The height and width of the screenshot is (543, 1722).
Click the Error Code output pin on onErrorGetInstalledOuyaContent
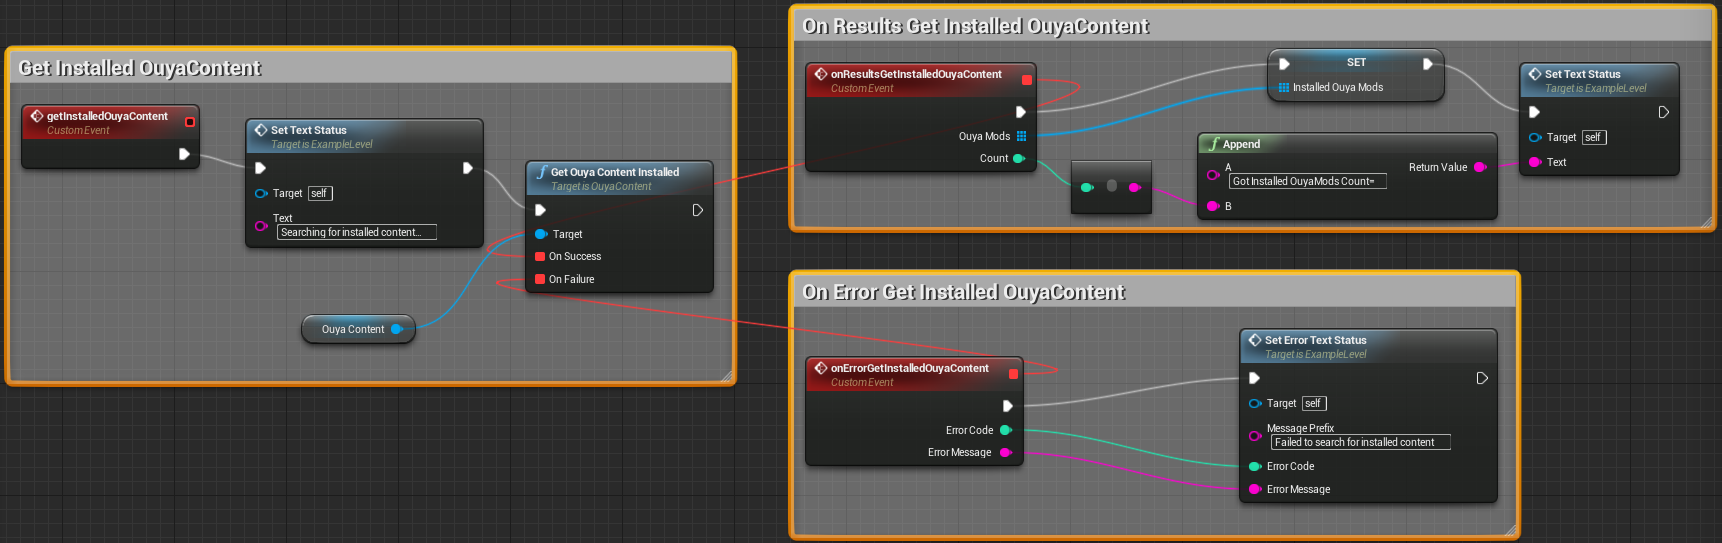(x=1006, y=430)
